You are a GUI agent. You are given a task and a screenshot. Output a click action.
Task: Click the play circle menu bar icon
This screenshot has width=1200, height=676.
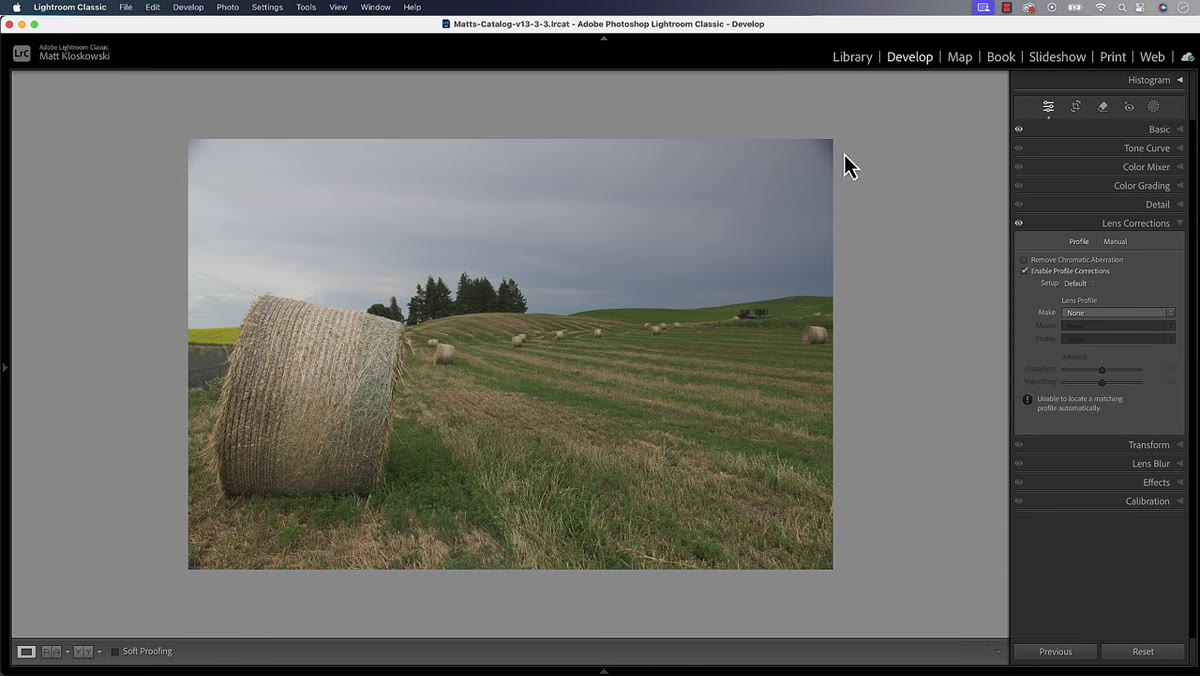(1052, 7)
